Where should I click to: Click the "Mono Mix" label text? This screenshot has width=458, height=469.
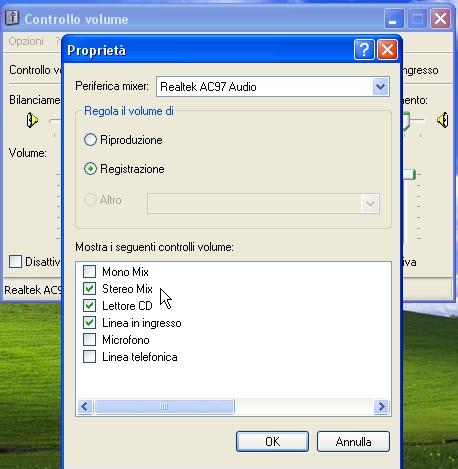click(125, 272)
